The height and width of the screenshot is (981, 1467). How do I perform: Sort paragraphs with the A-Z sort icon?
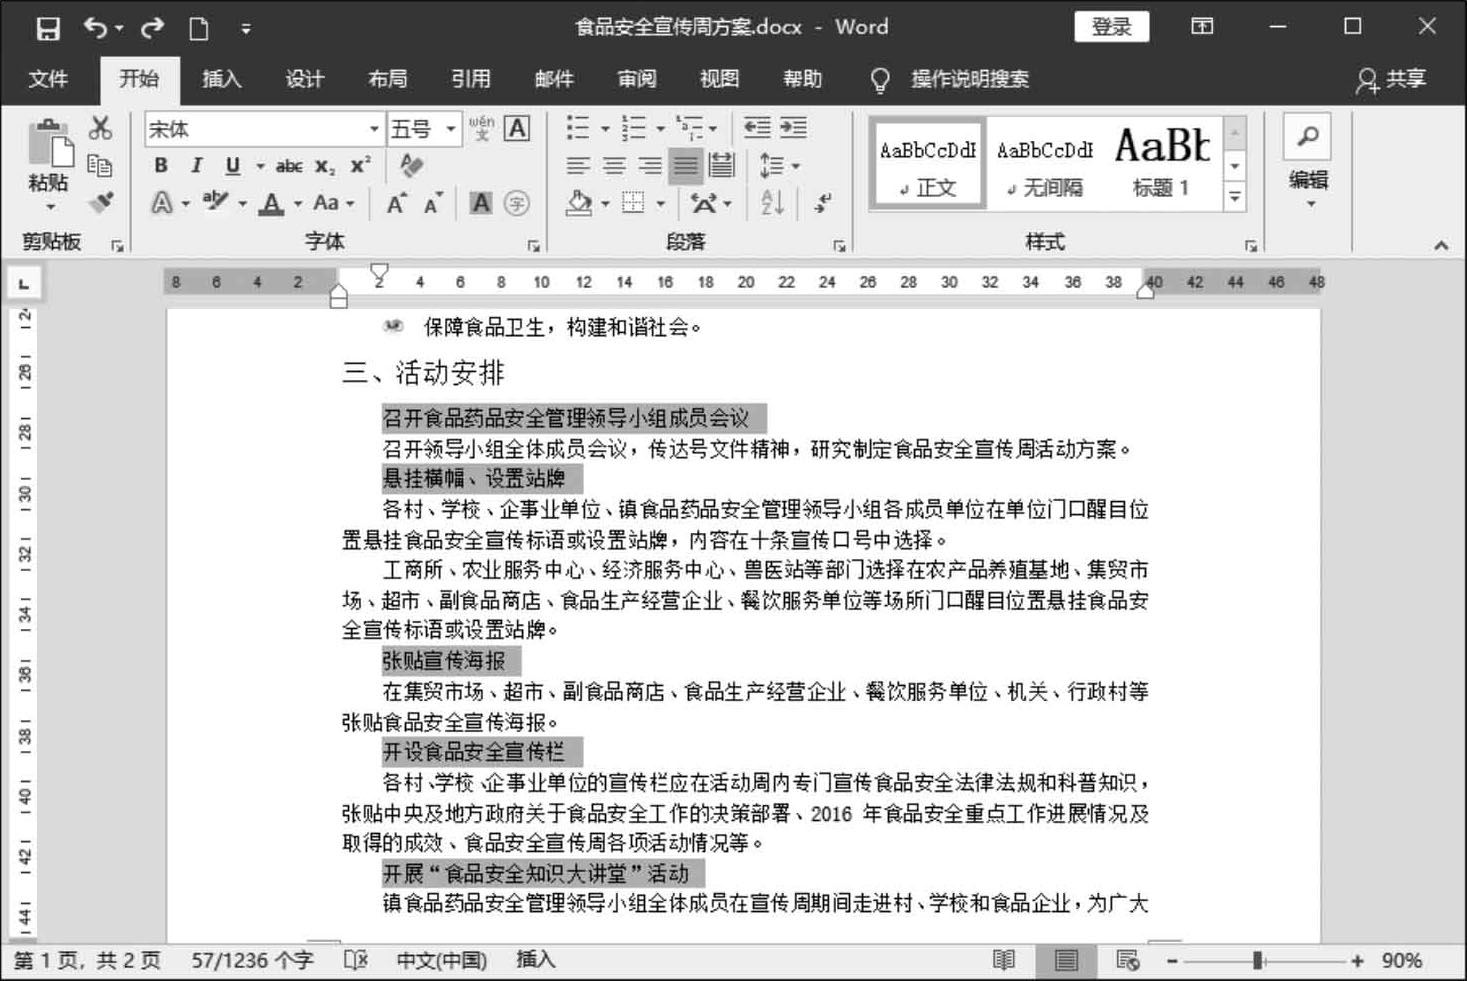(772, 203)
